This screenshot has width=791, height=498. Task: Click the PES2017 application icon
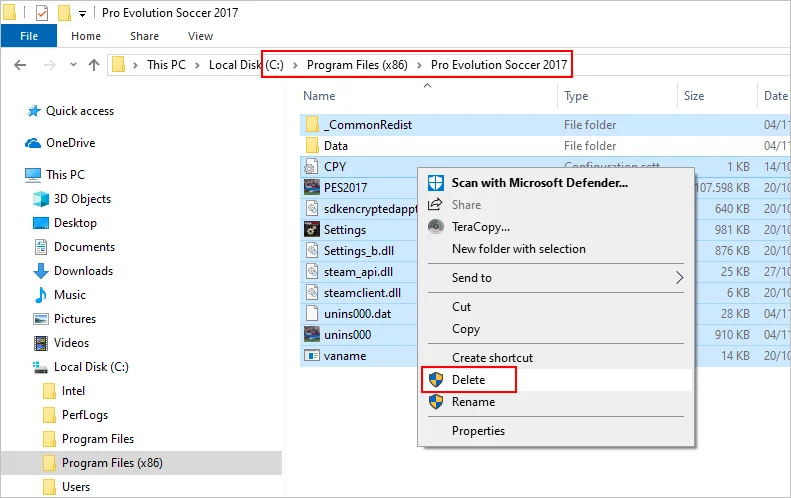312,188
